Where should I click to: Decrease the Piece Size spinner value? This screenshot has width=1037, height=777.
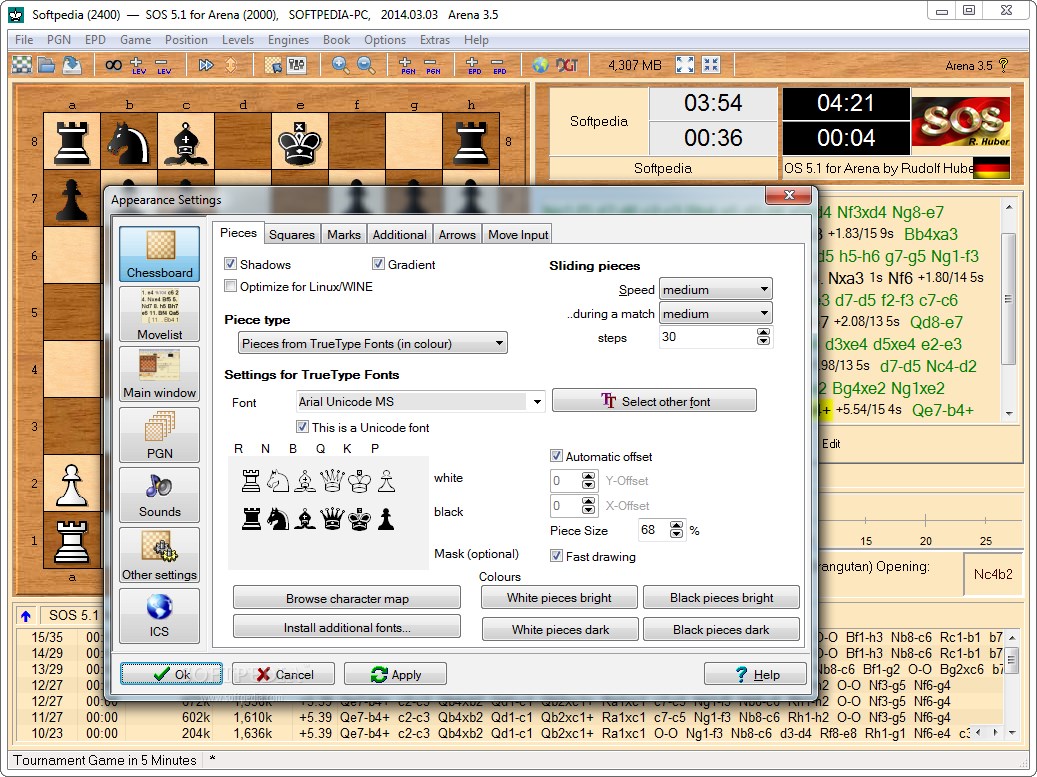(x=676, y=534)
